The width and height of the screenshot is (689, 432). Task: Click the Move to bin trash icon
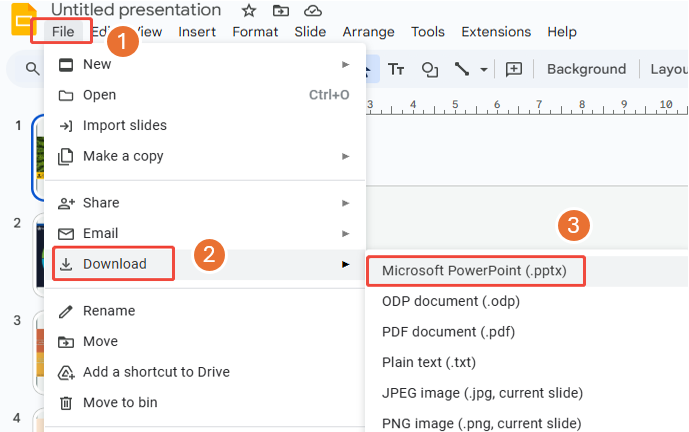point(66,403)
